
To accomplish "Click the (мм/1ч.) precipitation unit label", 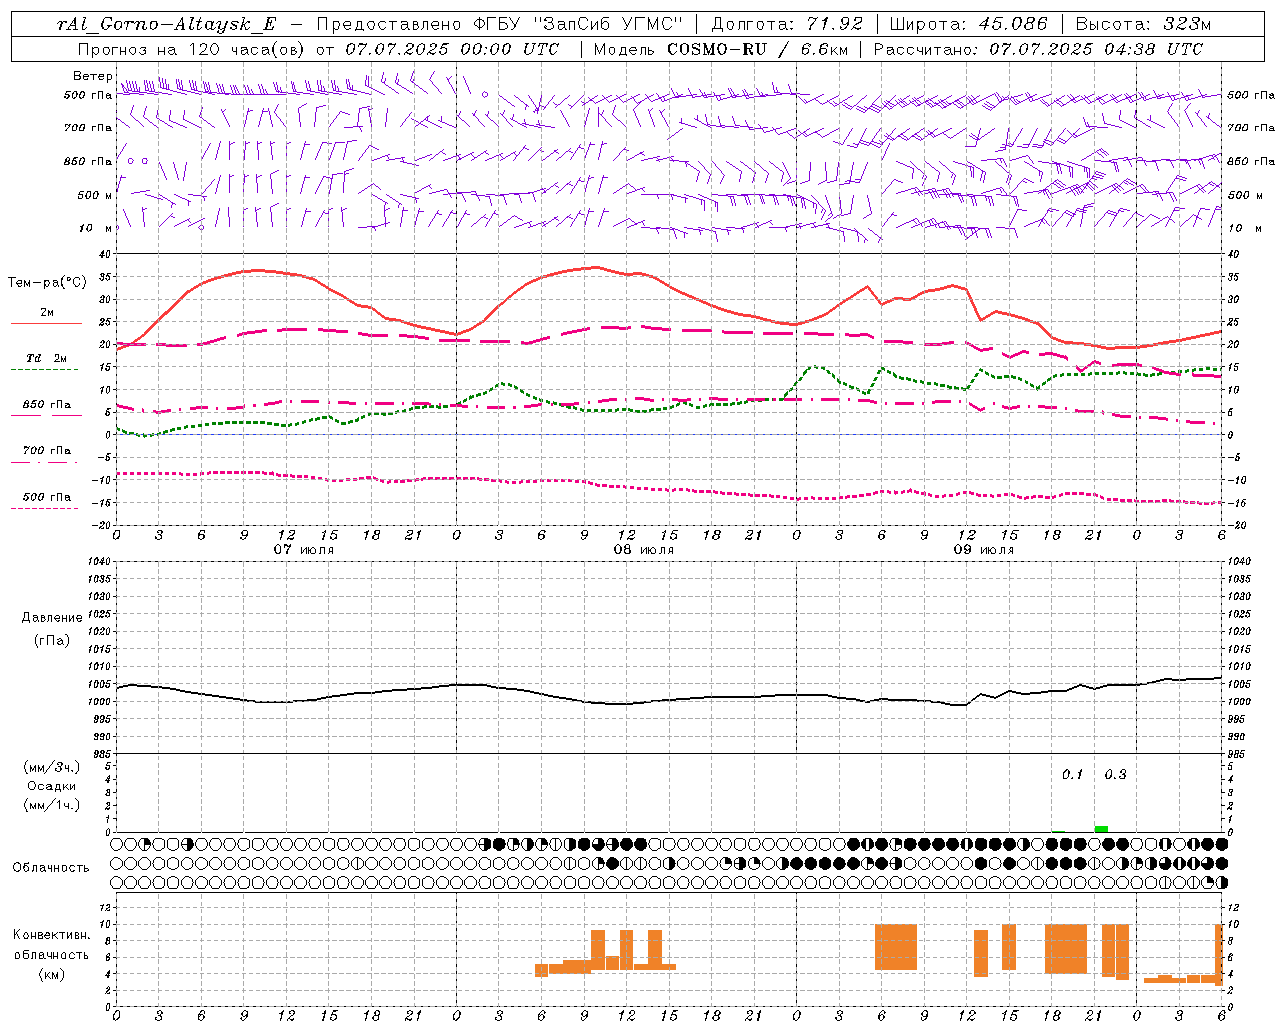I will pos(52,805).
